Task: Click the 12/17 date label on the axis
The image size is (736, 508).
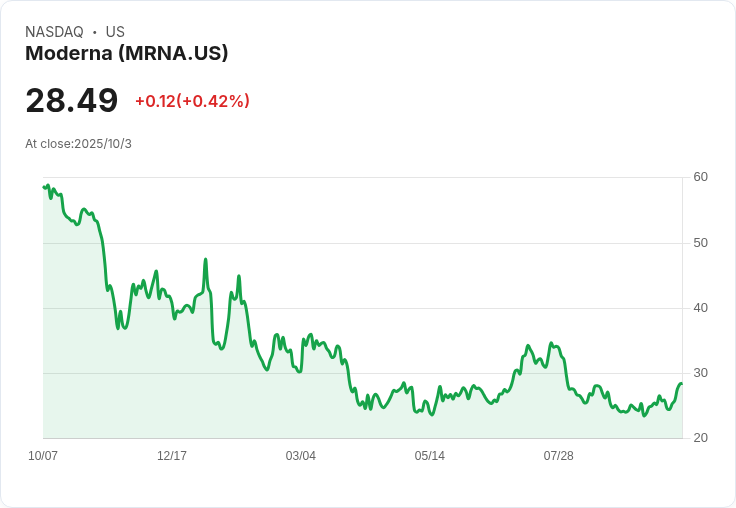Action: [x=172, y=456]
